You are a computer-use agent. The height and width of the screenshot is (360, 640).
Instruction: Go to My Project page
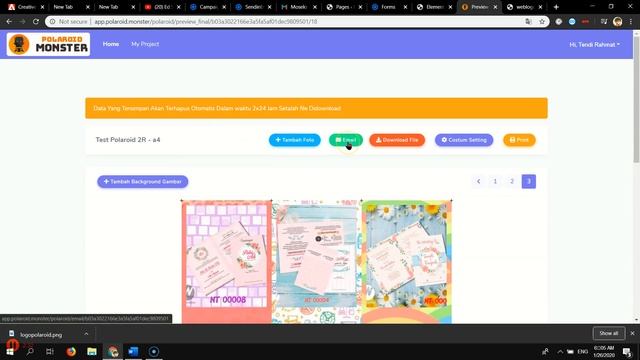[x=145, y=44]
